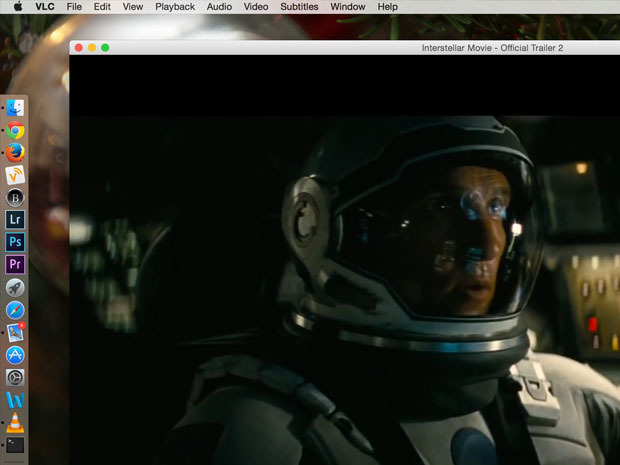Open System Preferences from the dock
This screenshot has height=465, width=620.
(15, 378)
